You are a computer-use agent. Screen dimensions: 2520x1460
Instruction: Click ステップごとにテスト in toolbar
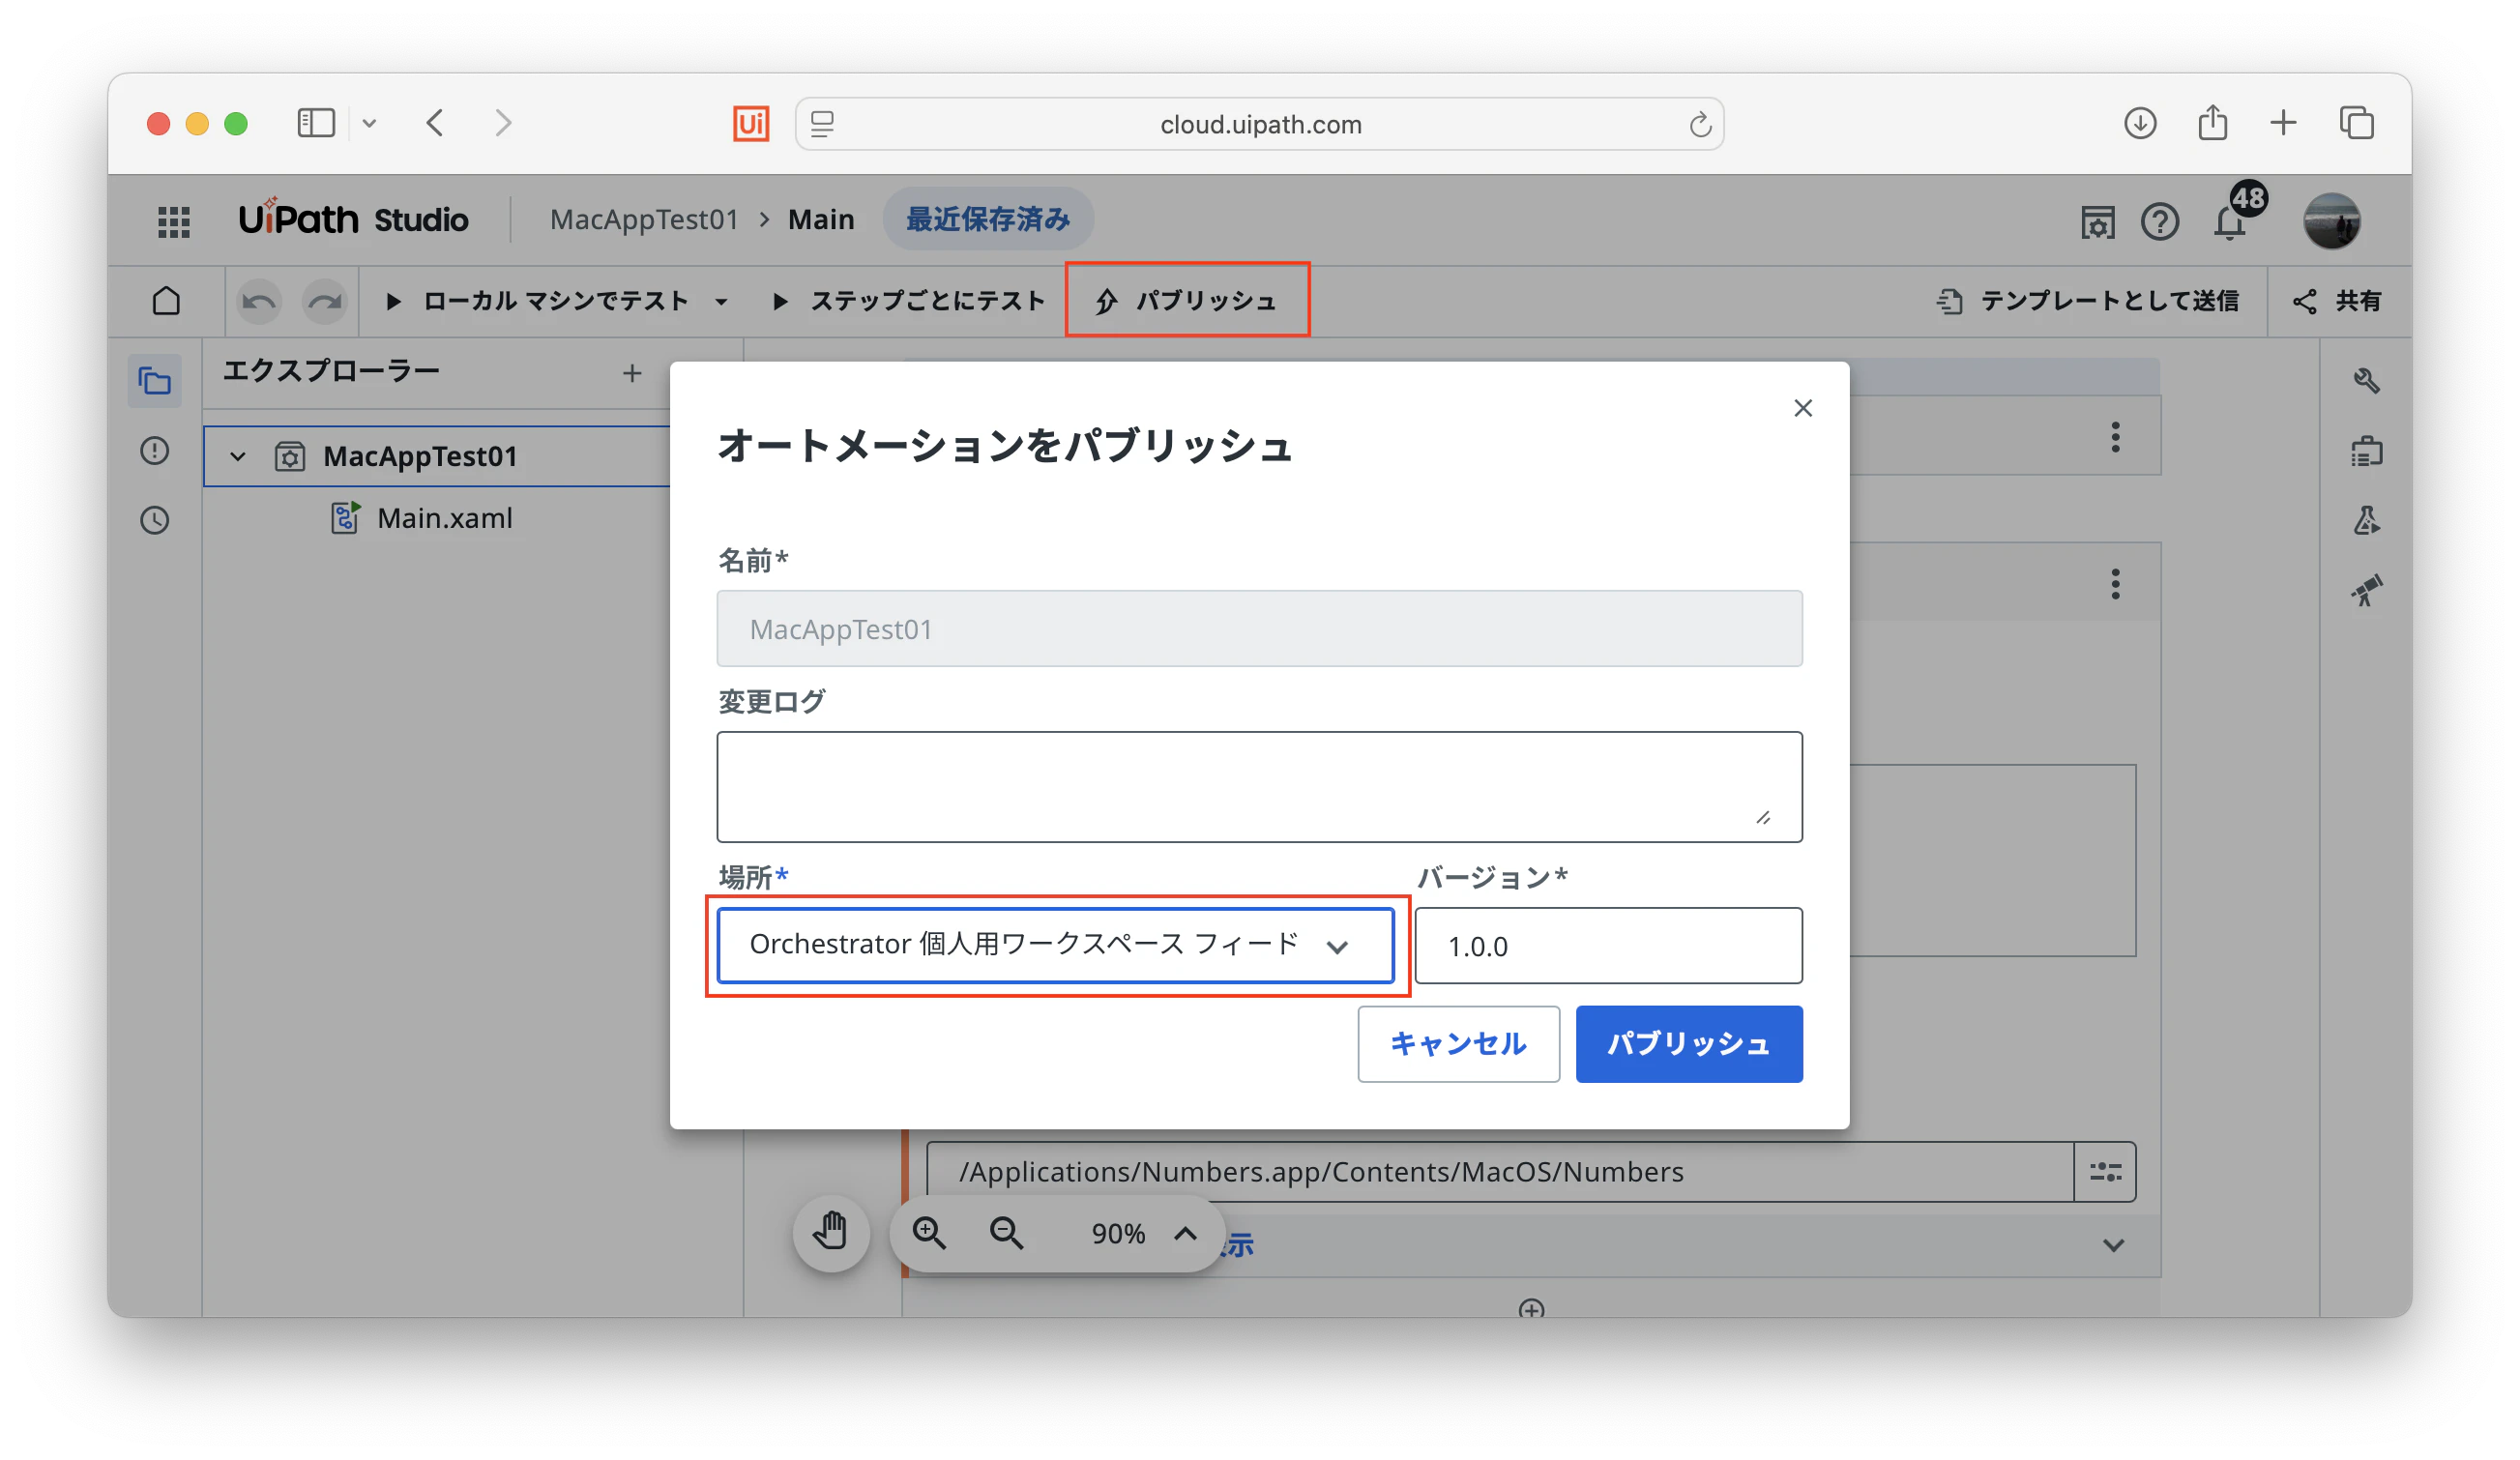point(908,301)
